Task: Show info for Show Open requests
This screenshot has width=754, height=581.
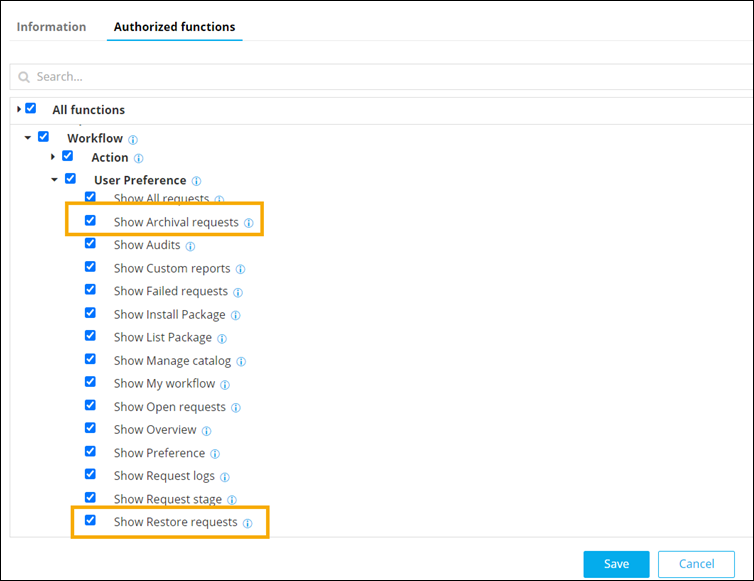Action: pos(236,408)
